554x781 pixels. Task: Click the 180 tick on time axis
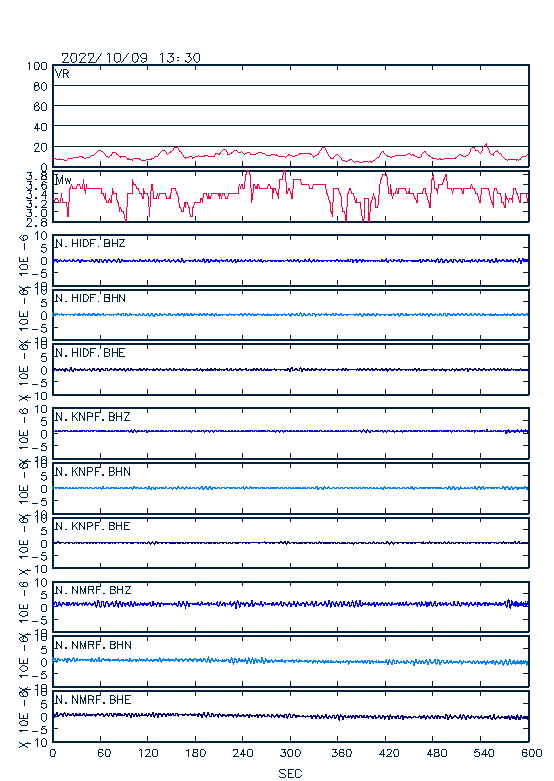click(x=195, y=753)
